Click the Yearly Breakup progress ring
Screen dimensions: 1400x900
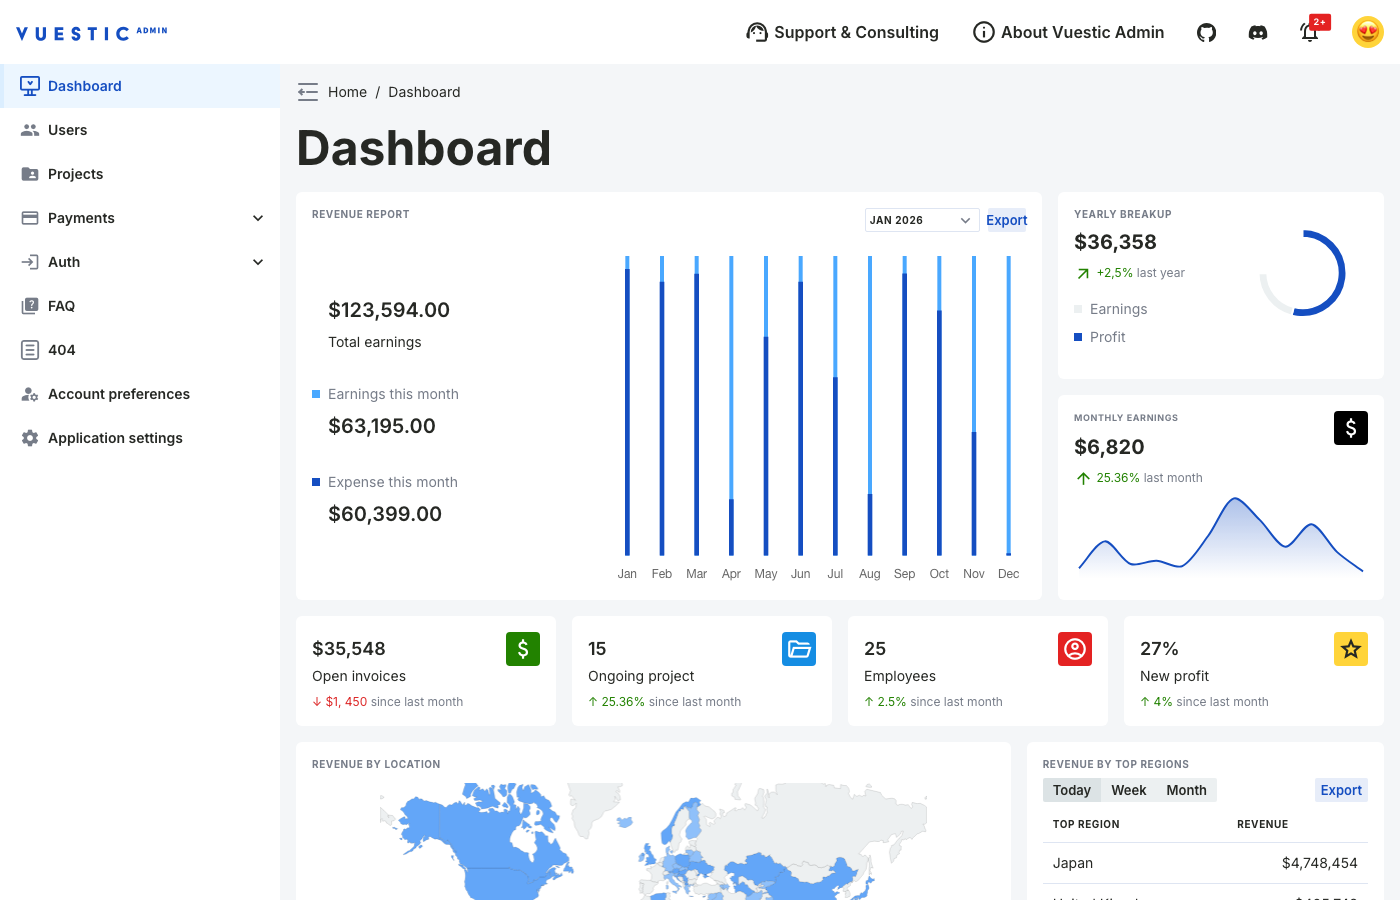point(1304,272)
